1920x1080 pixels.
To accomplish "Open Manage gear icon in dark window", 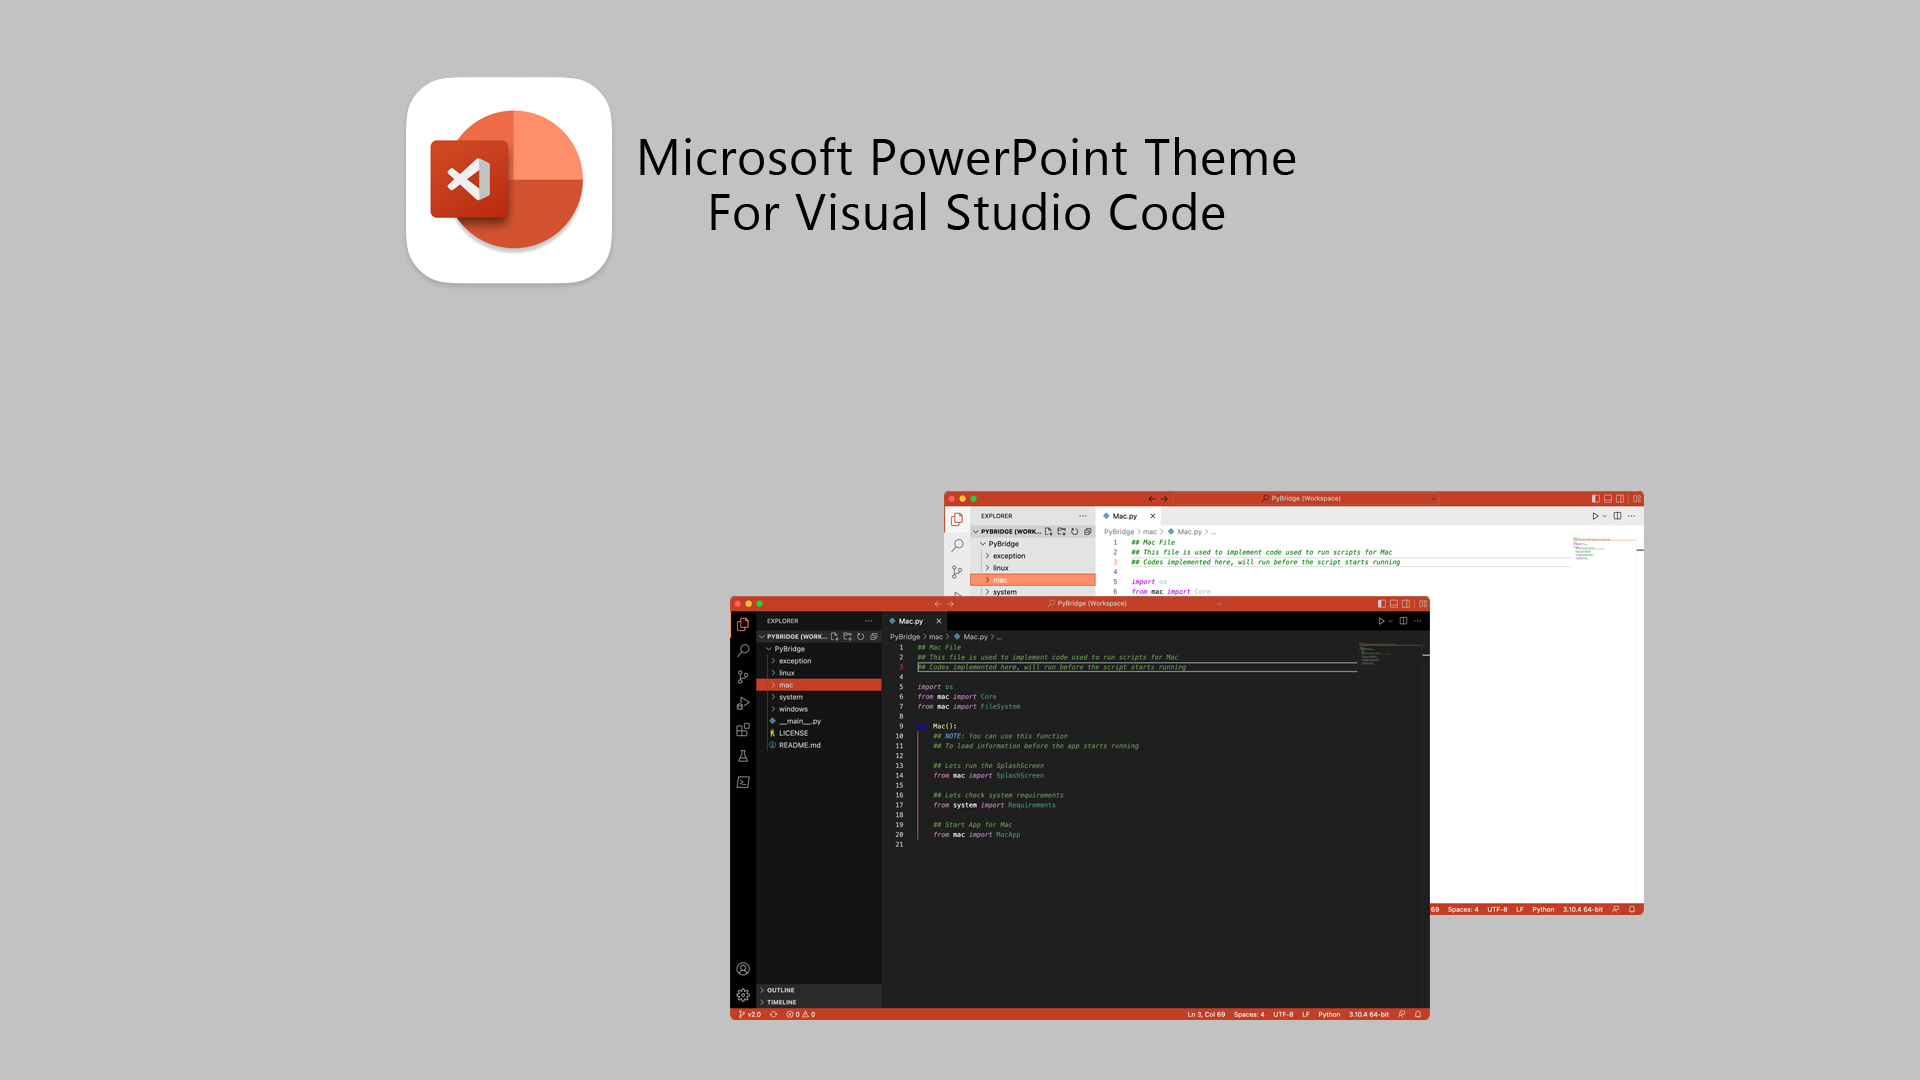I will [743, 995].
